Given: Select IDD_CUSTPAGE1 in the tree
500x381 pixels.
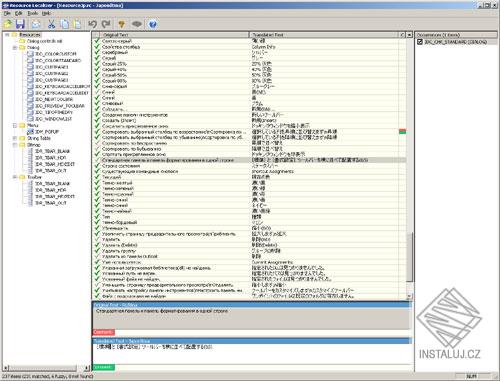Looking at the screenshot, I should pyautogui.click(x=52, y=67).
